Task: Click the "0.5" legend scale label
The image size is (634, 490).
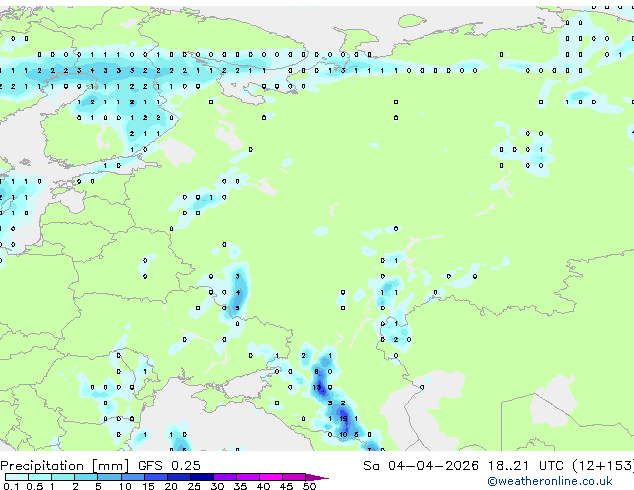Action: (x=35, y=486)
